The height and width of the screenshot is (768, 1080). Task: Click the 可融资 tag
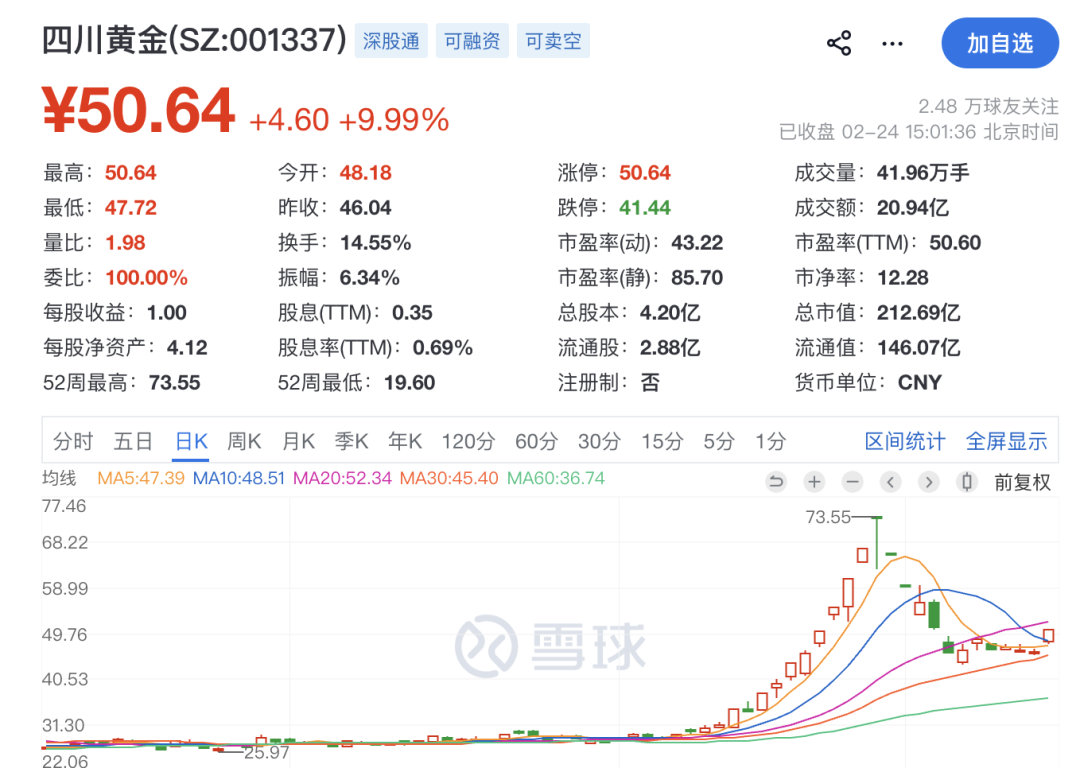click(472, 41)
